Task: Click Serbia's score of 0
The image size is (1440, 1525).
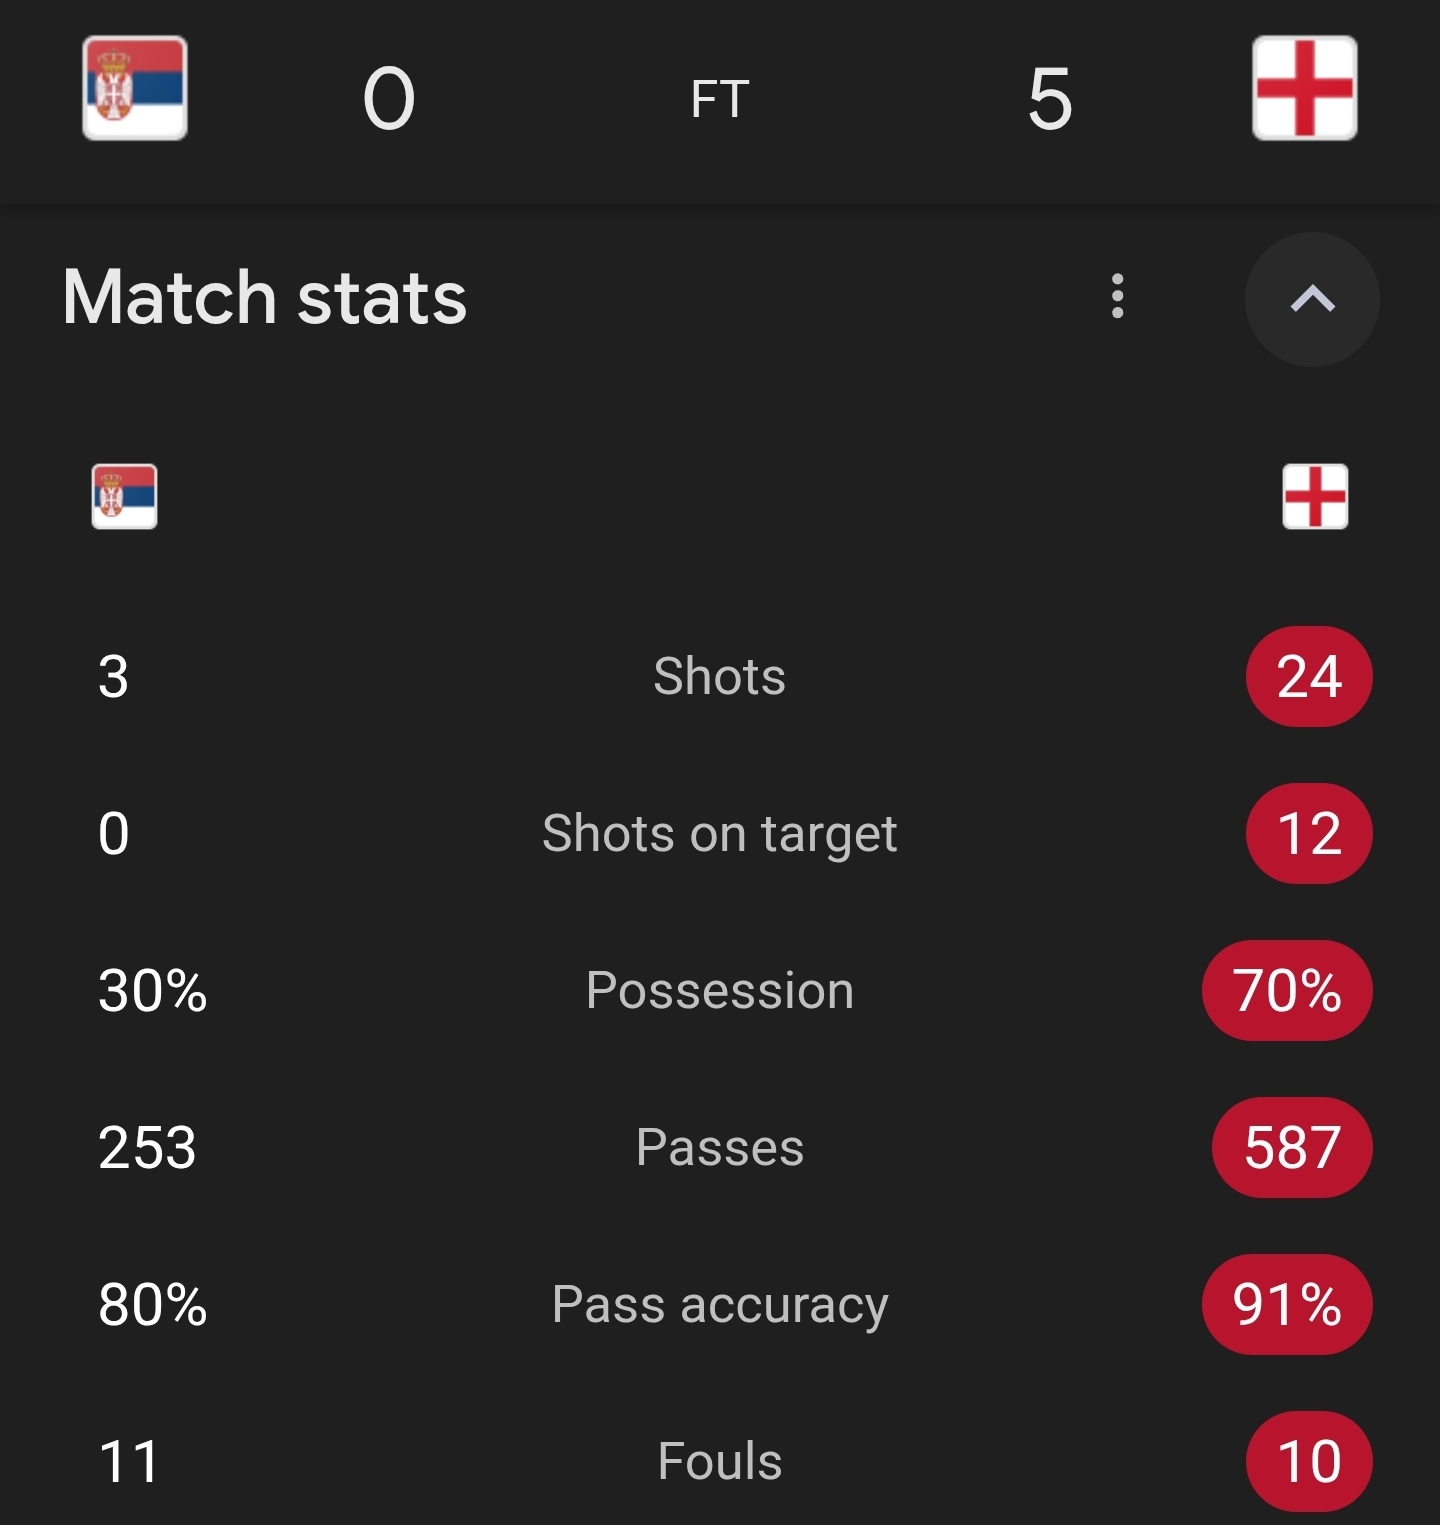Action: (388, 99)
